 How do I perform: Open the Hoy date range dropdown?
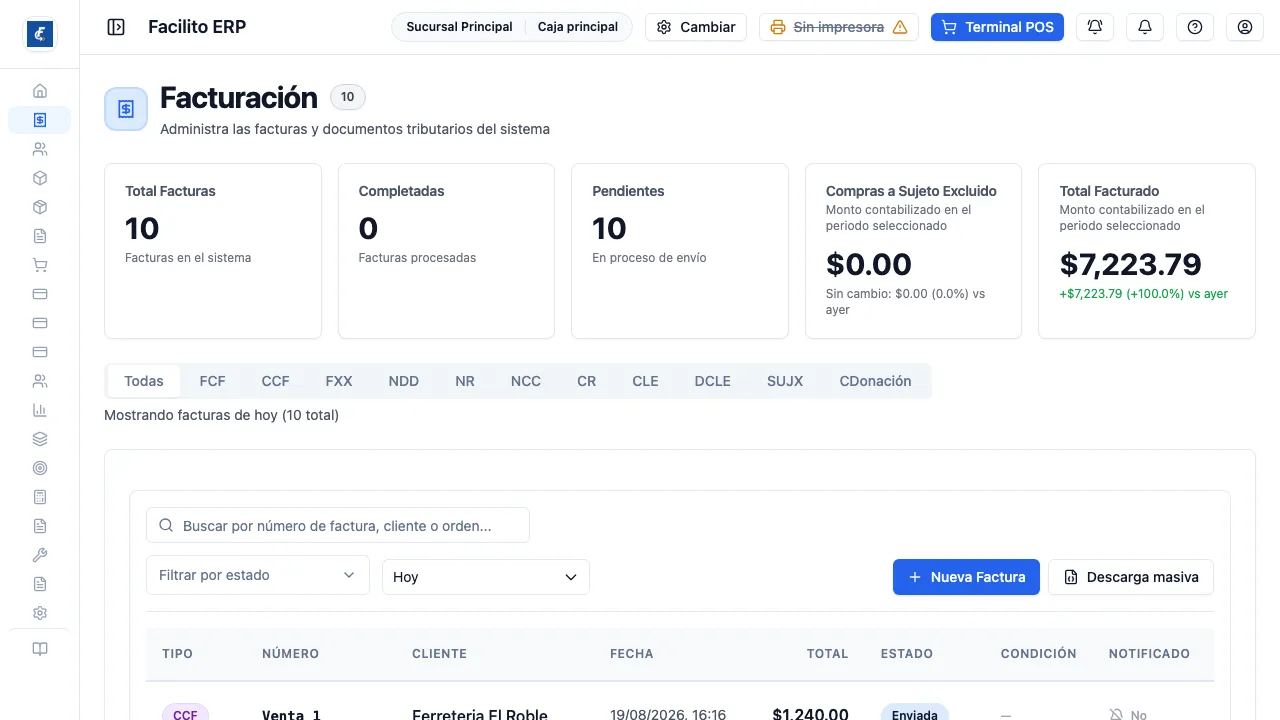click(x=486, y=577)
